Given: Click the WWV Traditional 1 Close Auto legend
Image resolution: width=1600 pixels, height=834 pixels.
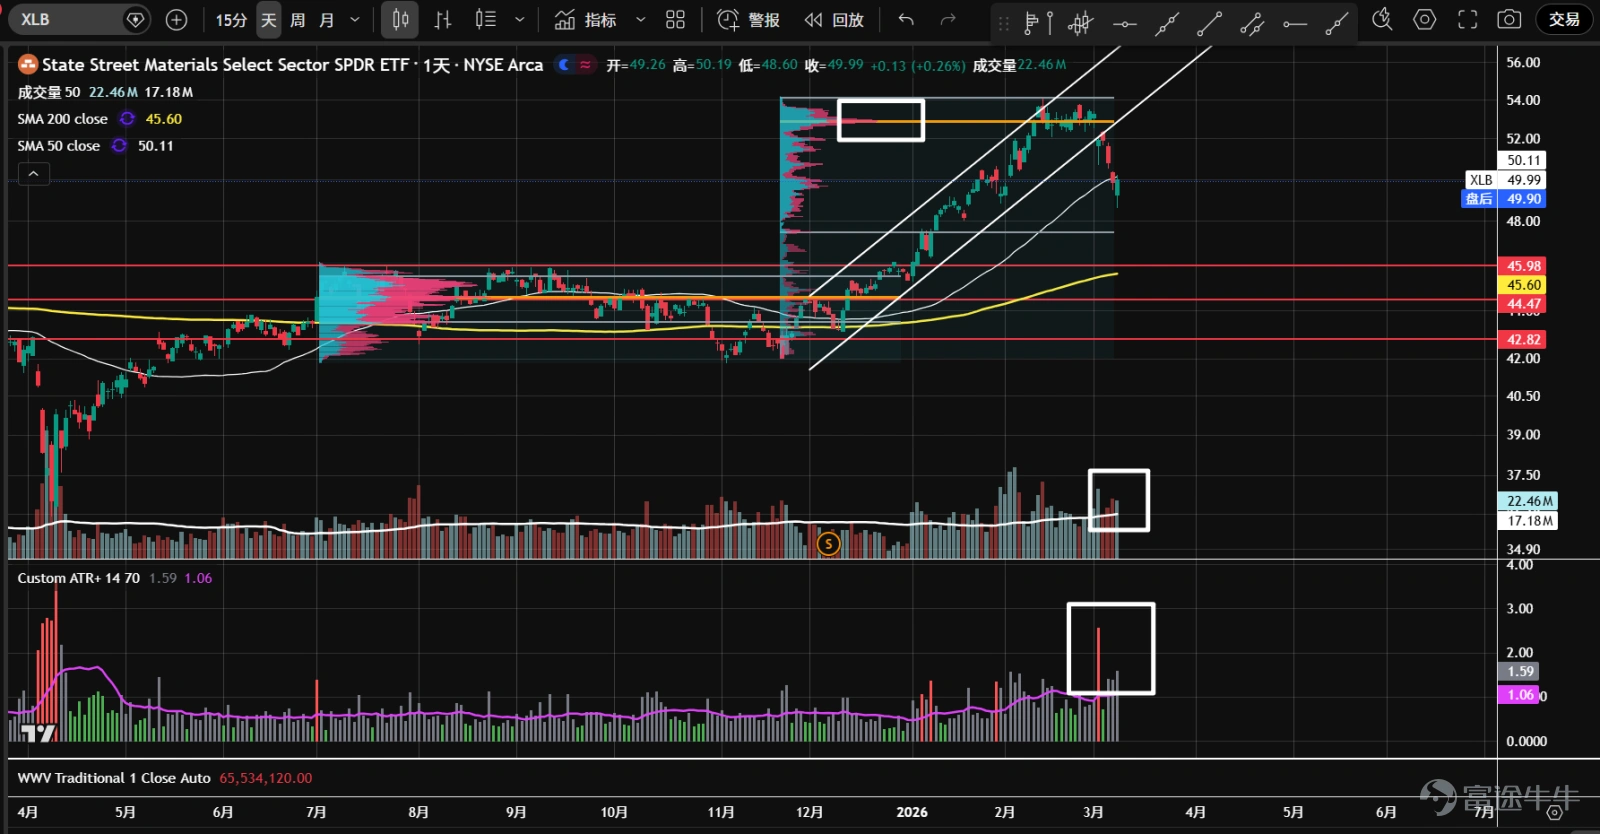Looking at the screenshot, I should [114, 778].
